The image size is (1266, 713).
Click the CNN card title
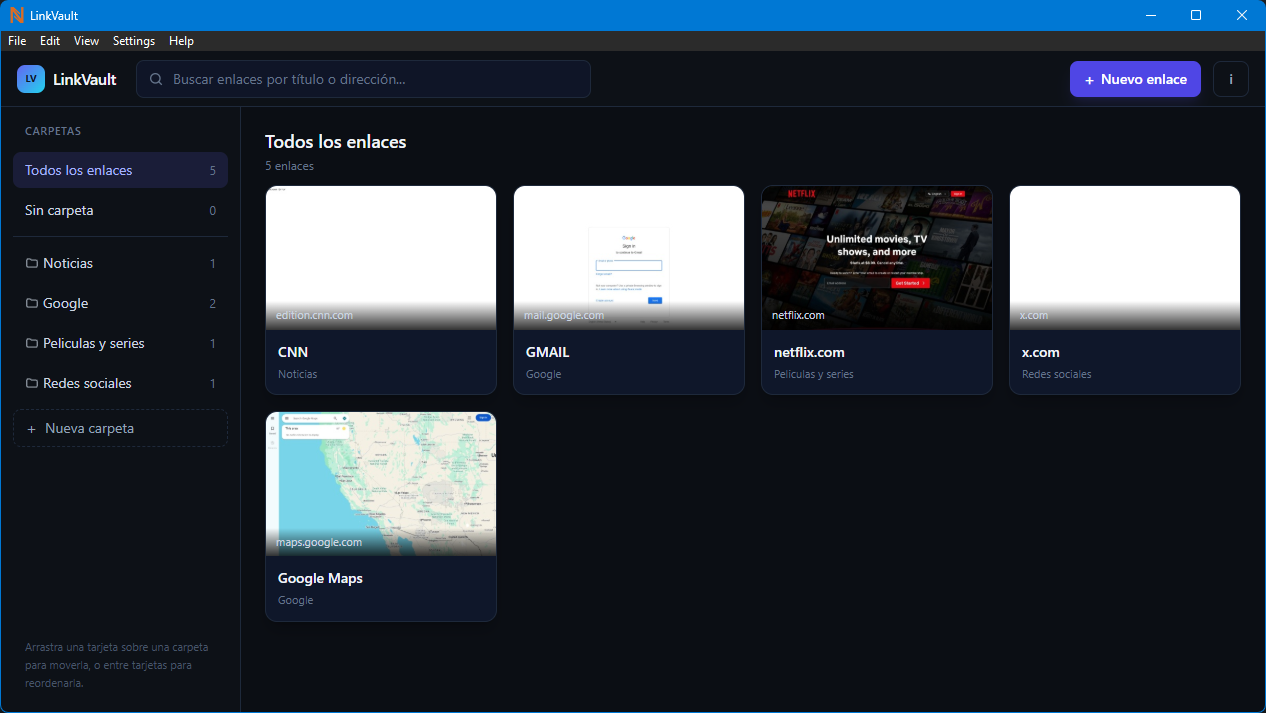click(293, 352)
